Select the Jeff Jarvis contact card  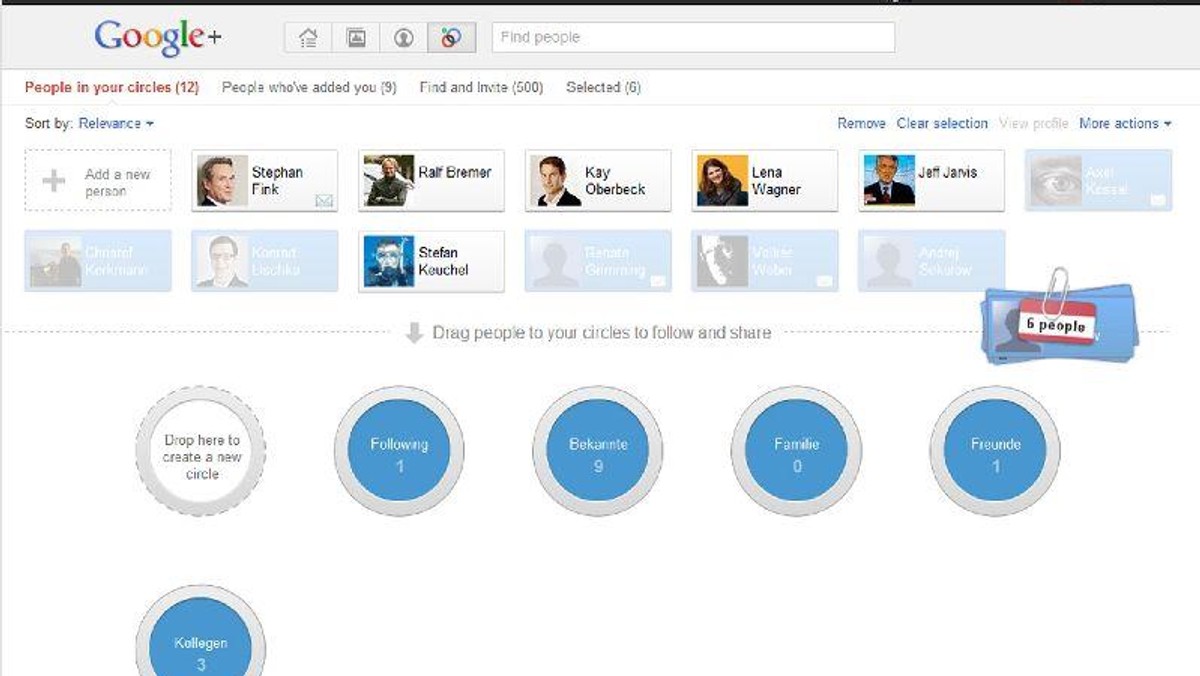click(931, 180)
